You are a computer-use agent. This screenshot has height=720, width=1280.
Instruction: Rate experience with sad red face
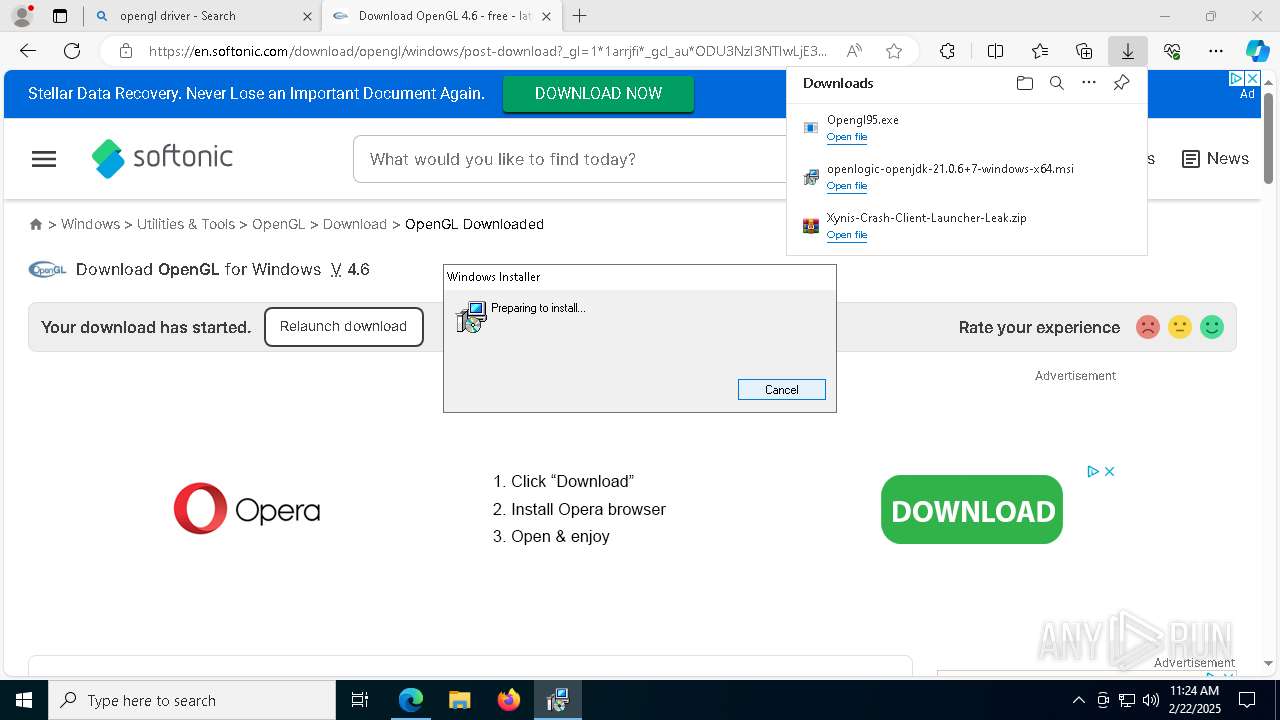tap(1148, 327)
